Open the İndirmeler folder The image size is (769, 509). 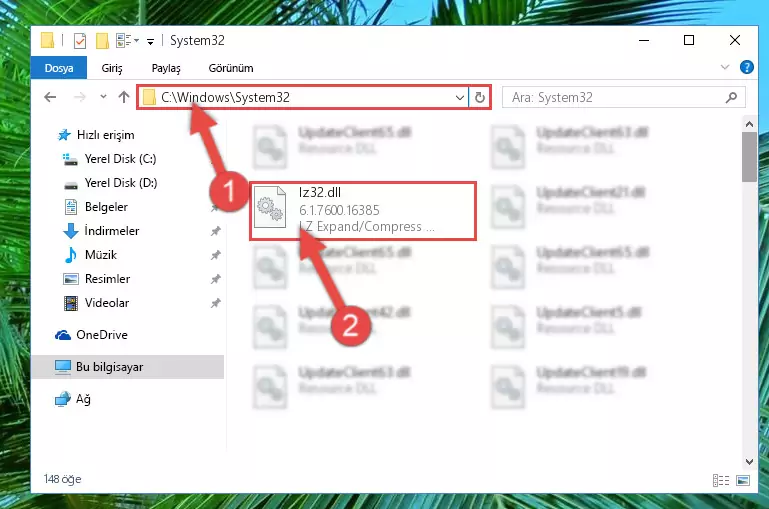point(112,231)
